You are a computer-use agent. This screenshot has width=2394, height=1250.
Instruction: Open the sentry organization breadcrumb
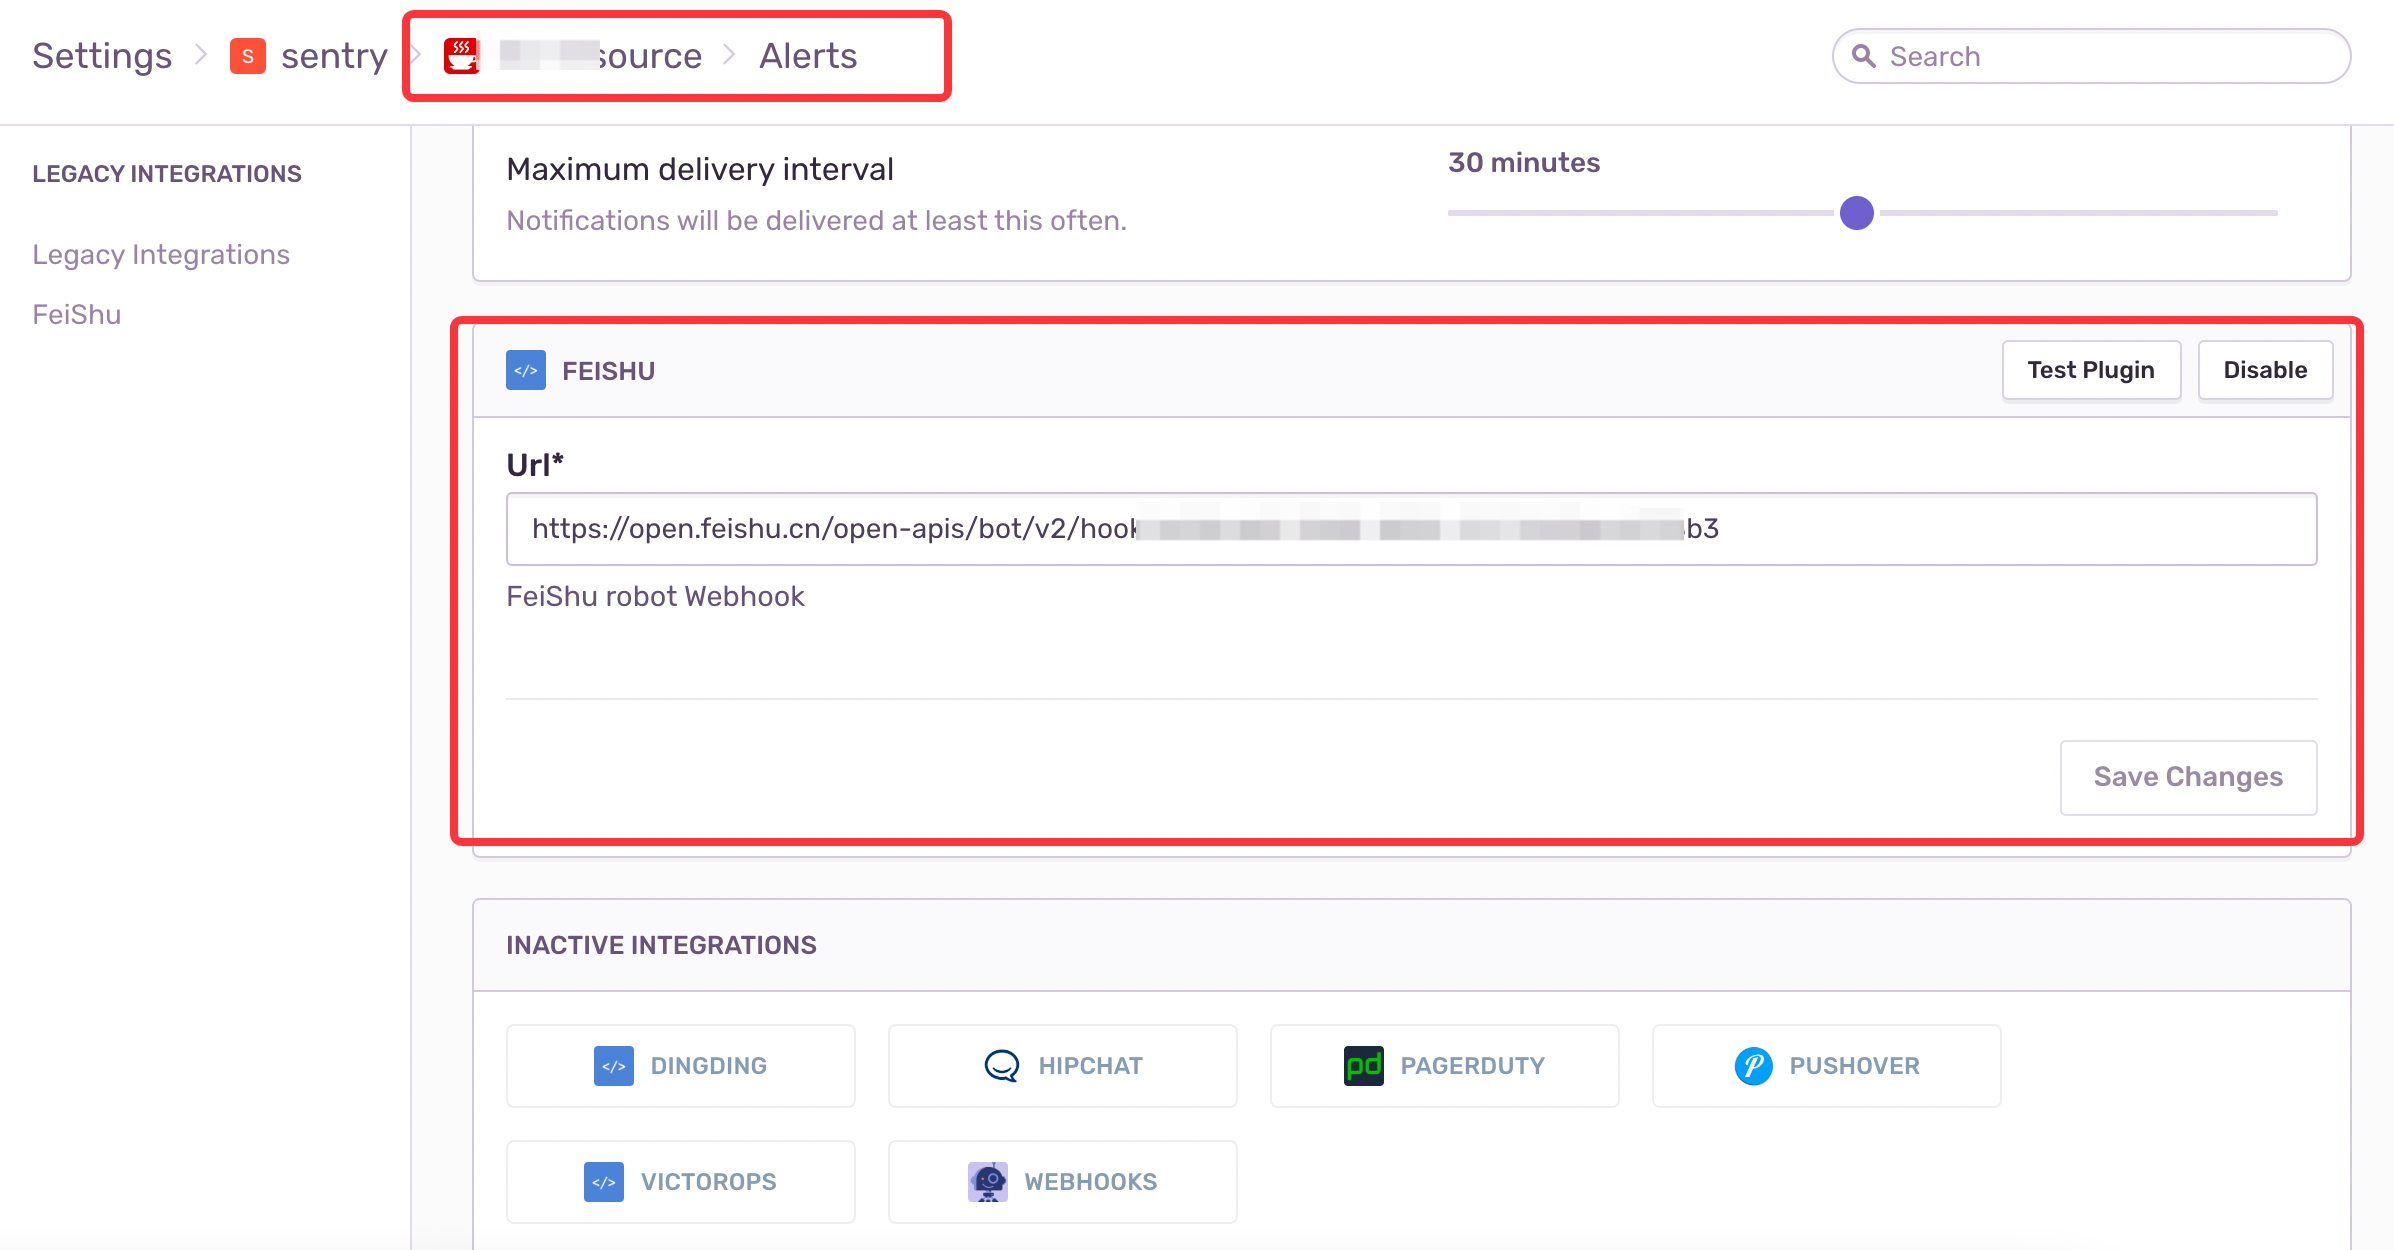[x=334, y=56]
